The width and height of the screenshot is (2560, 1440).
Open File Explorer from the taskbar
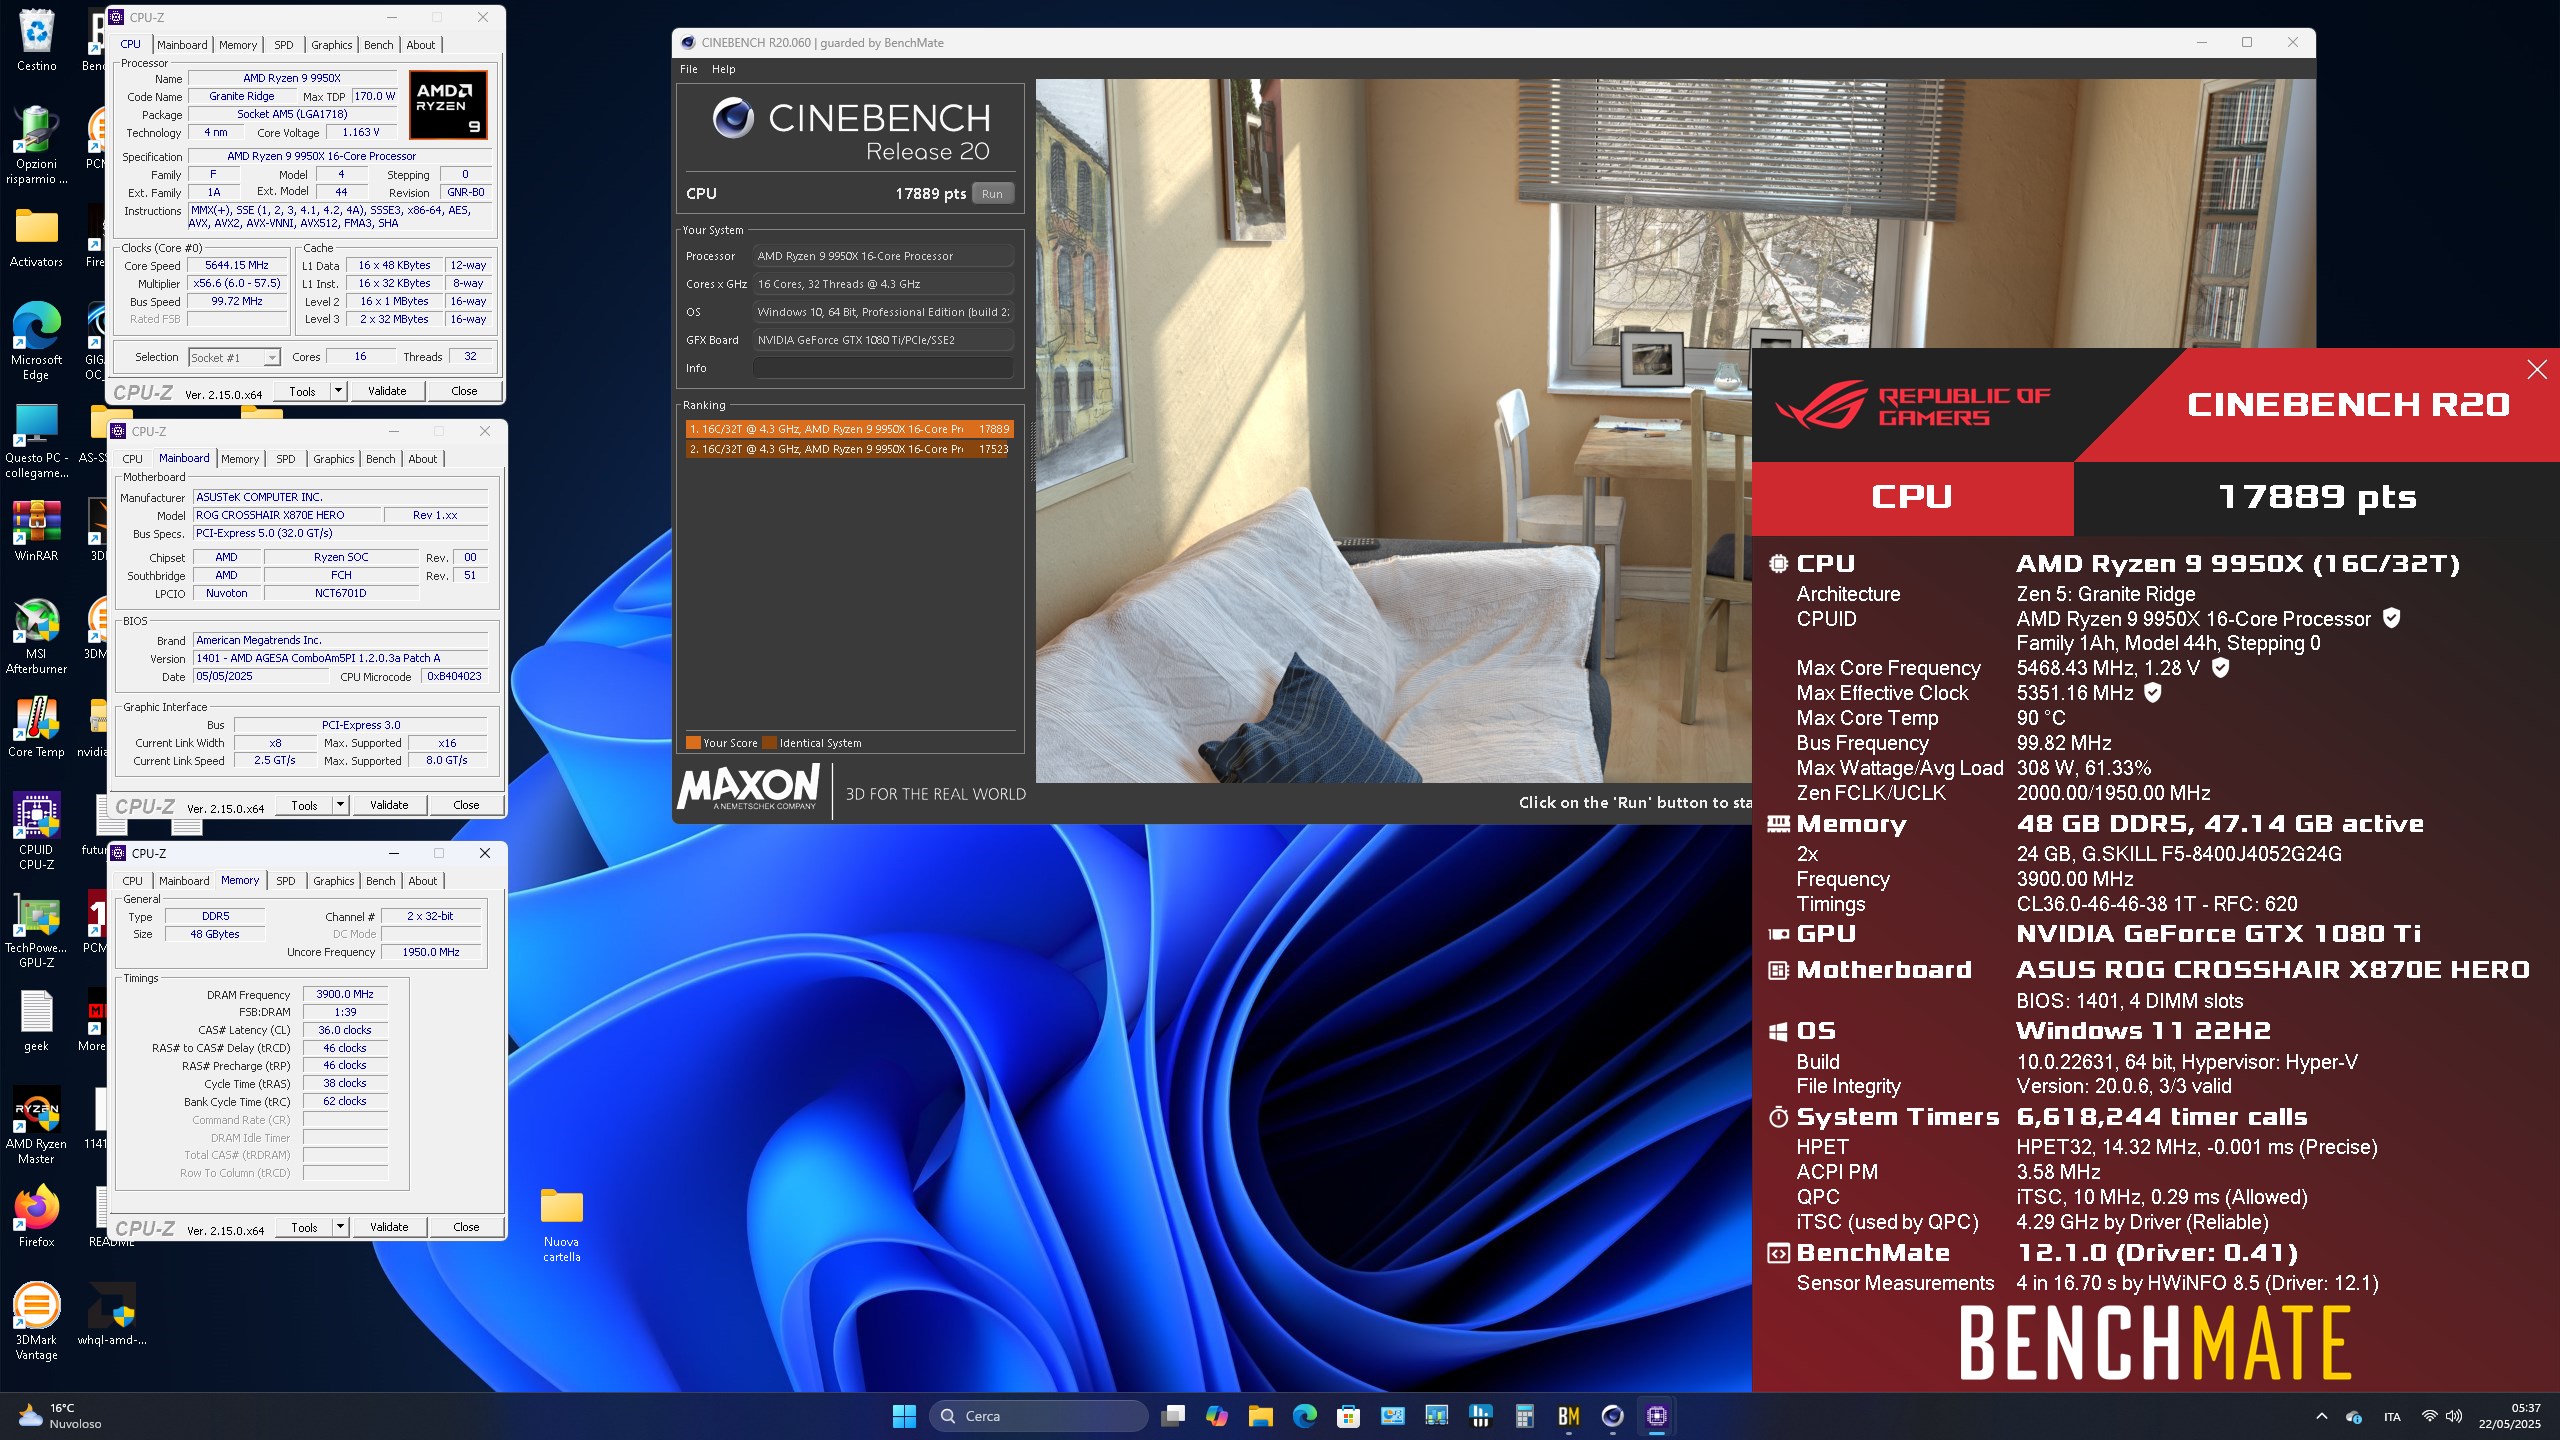(x=1260, y=1416)
